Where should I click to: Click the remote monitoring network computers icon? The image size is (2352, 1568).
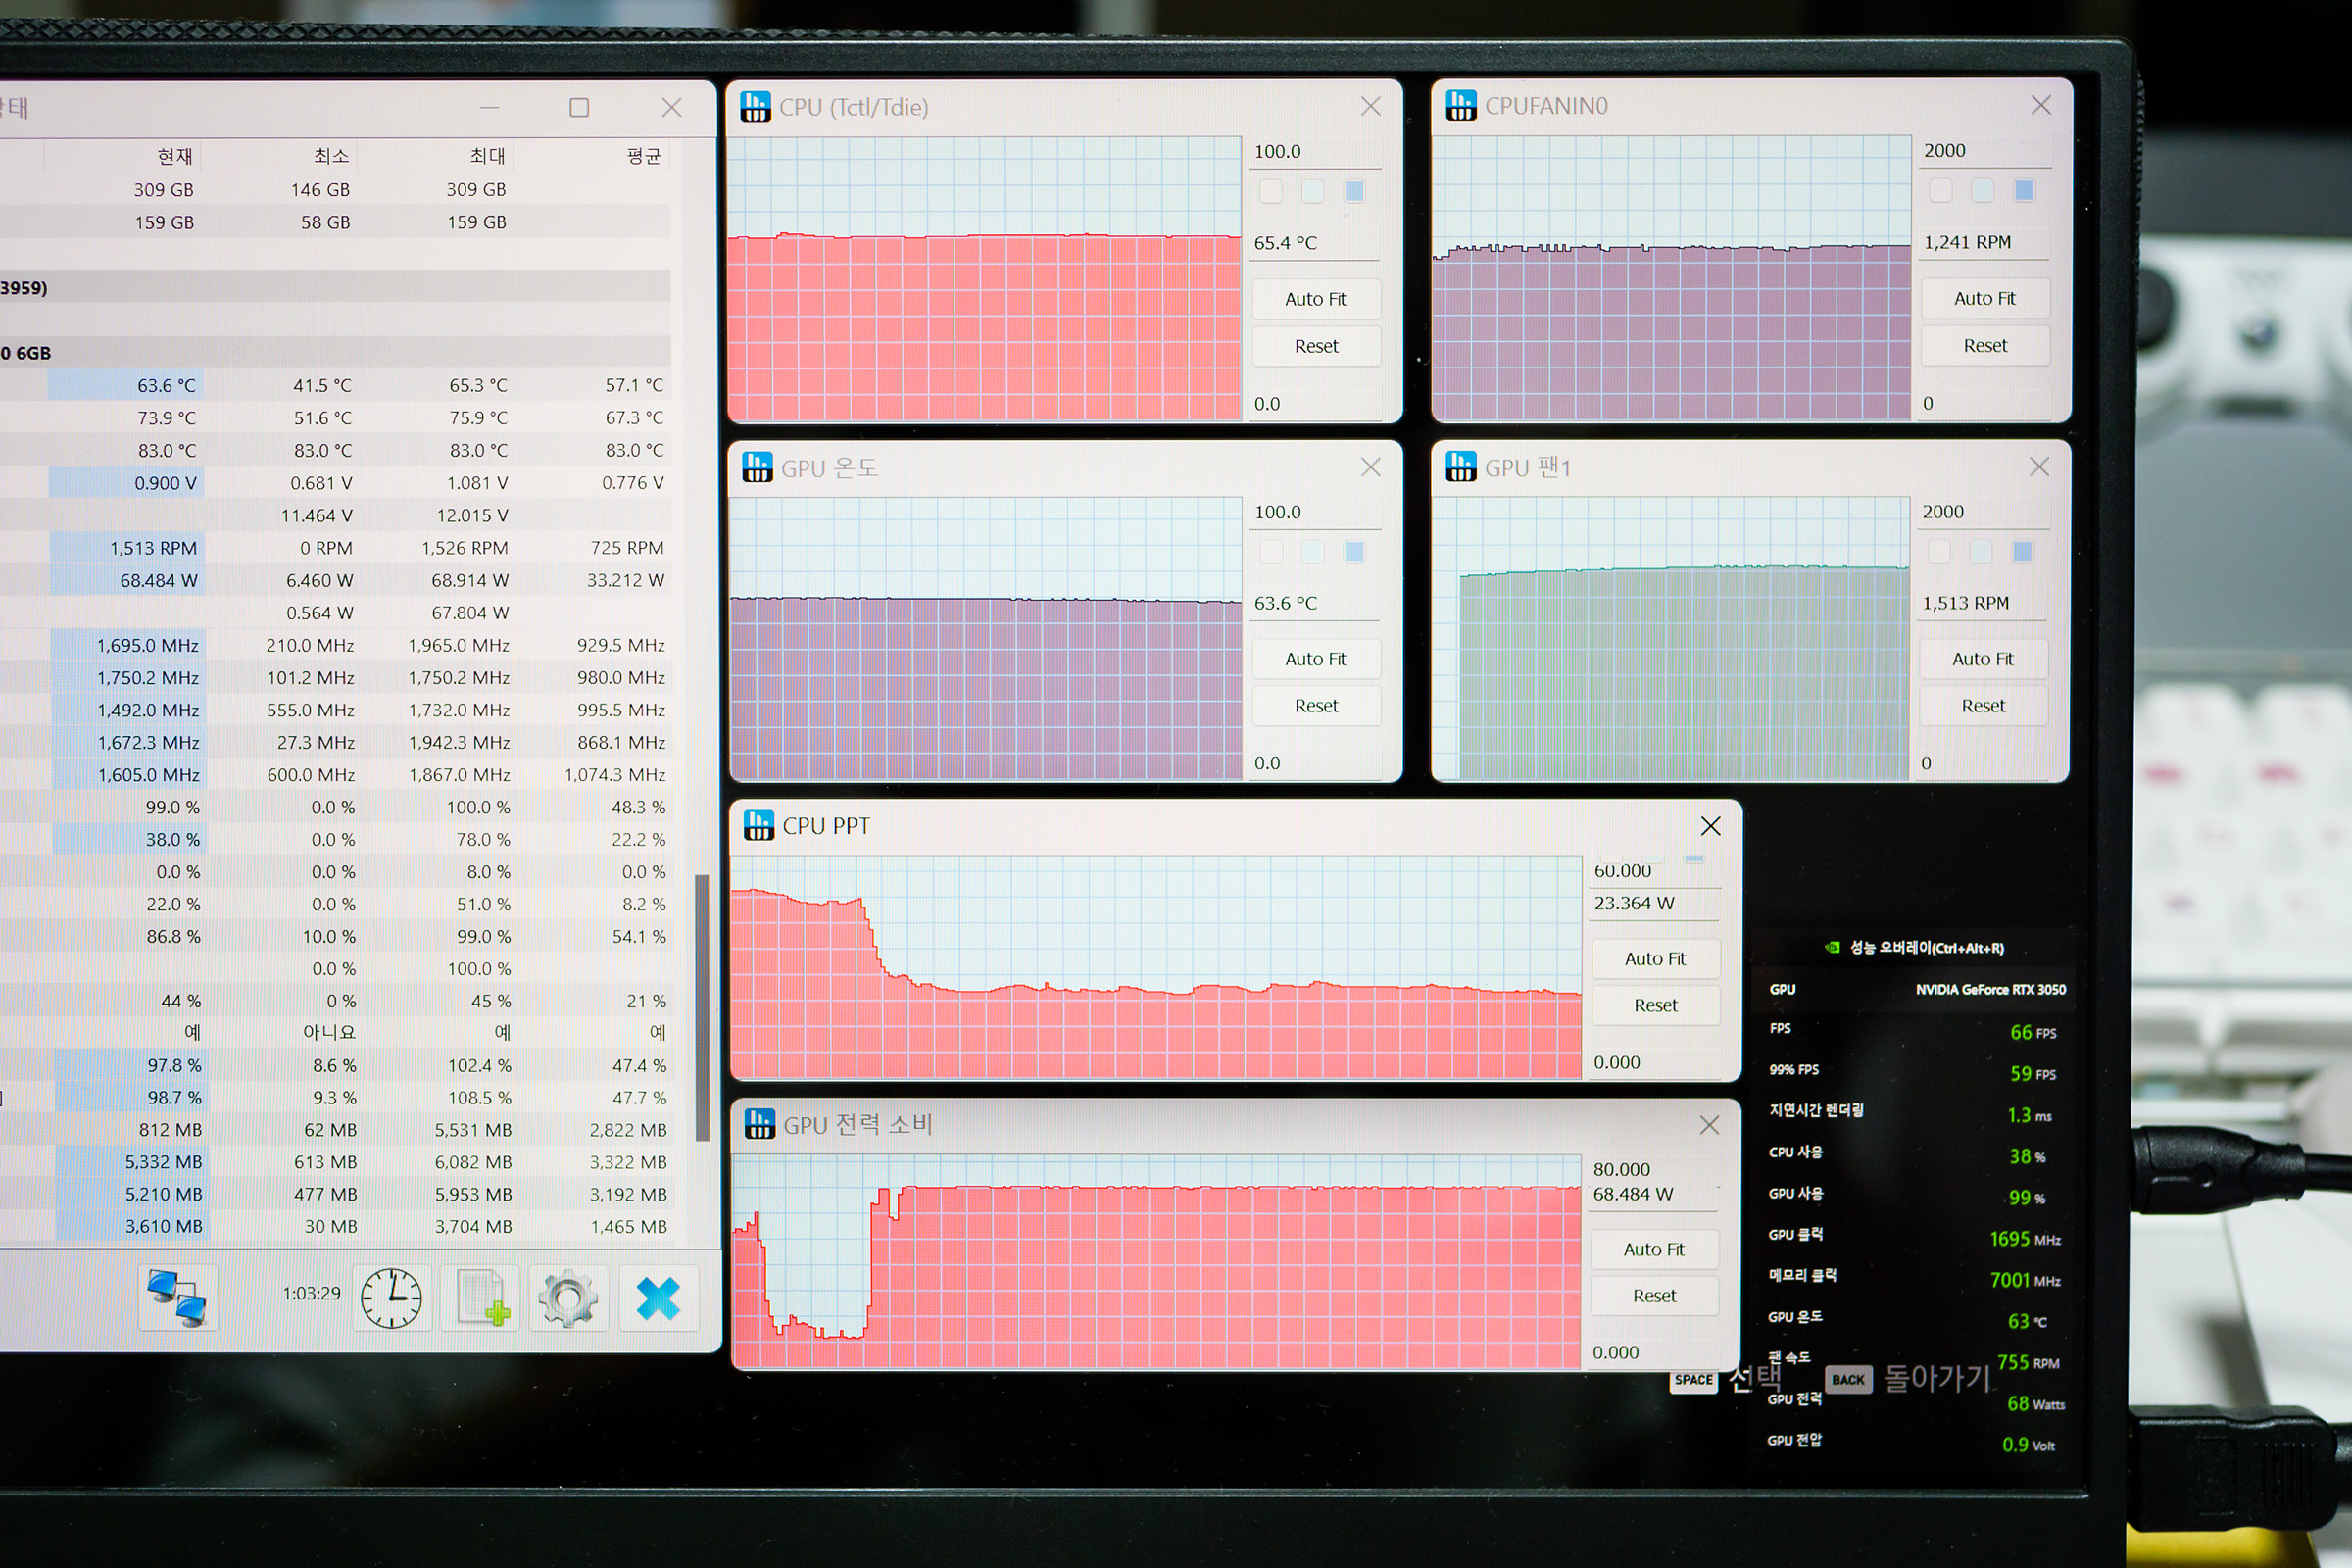coord(178,1296)
